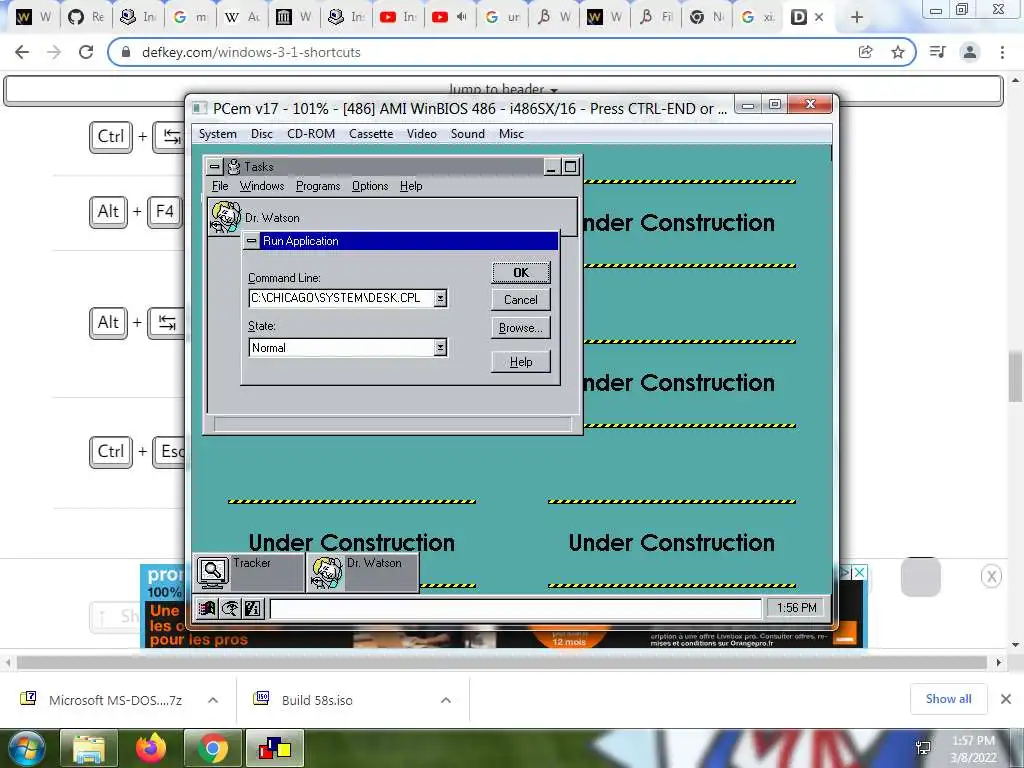Click the help question-mark icon in Chicago taskbar
The height and width of the screenshot is (768, 1024).
[x=253, y=609]
